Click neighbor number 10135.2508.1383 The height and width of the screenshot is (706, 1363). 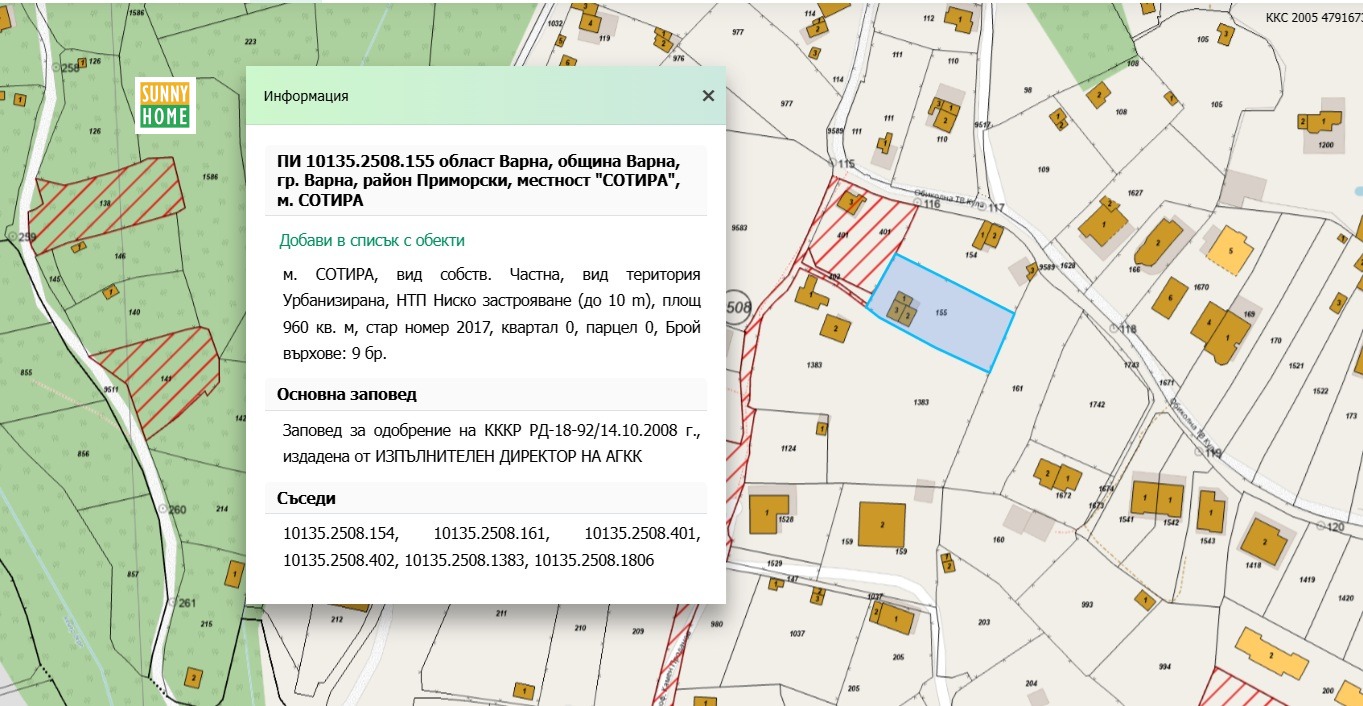click(x=466, y=561)
